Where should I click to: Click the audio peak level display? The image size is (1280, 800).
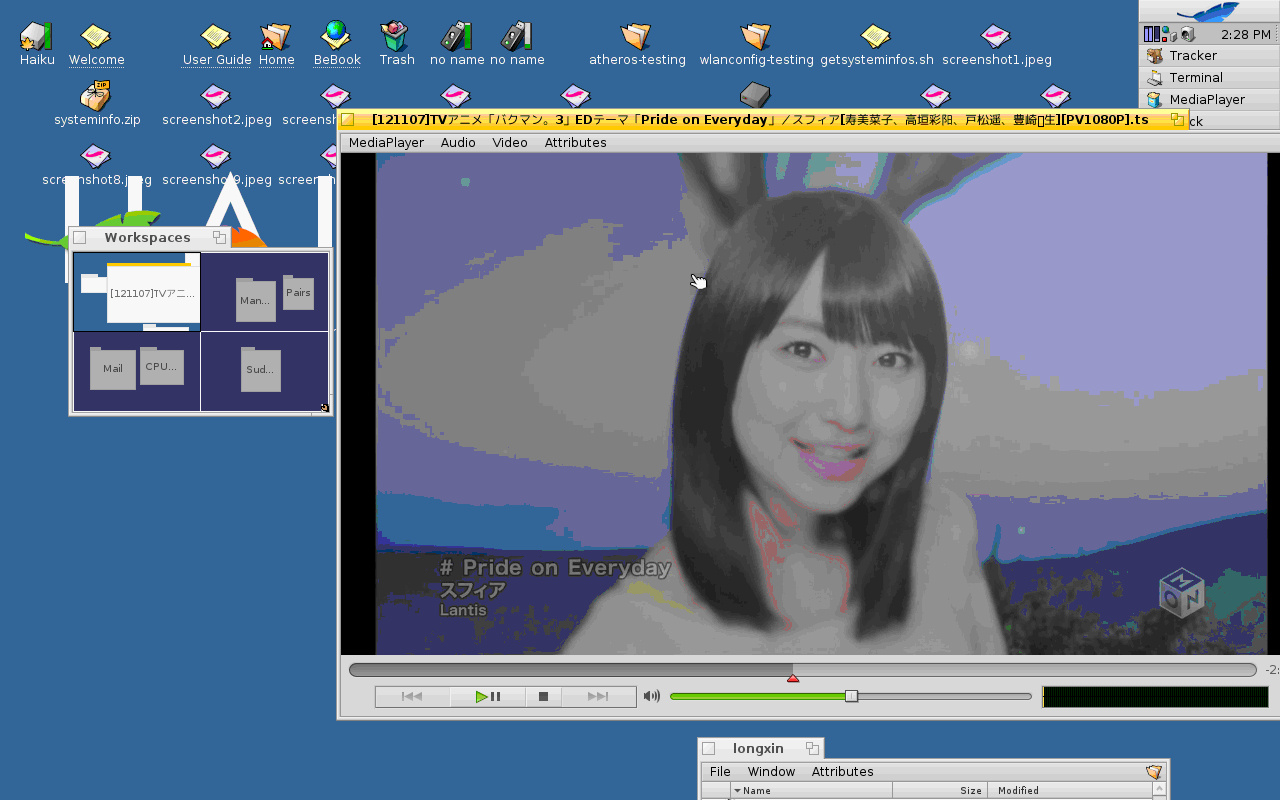1155,697
